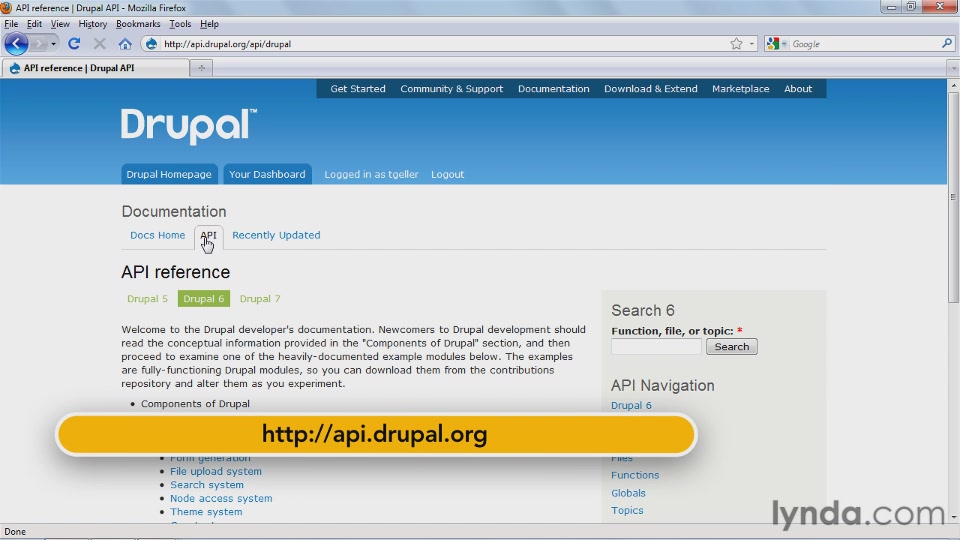Open the Help menu

[x=209, y=24]
